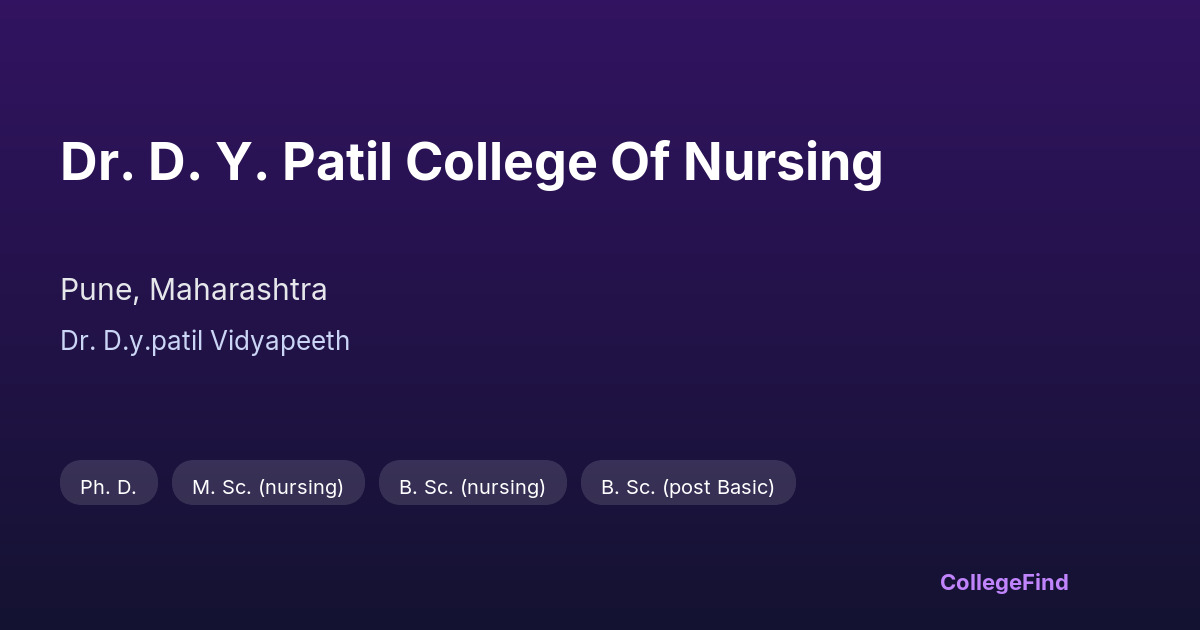Image resolution: width=1200 pixels, height=630 pixels.
Task: Click the Ph. D. course chip
Action: [x=108, y=487]
